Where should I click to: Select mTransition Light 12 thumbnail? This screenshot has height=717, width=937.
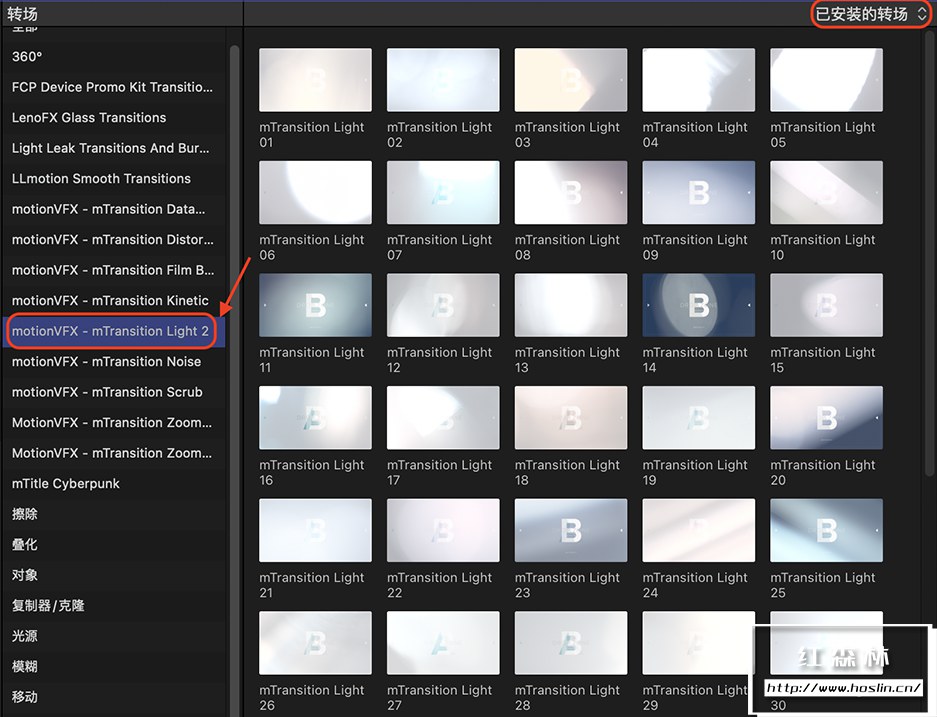443,305
